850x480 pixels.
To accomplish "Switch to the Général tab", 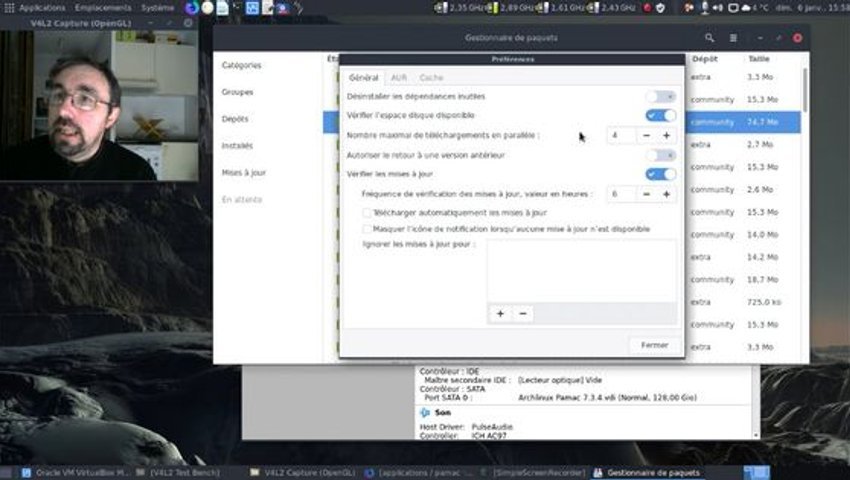I will click(363, 78).
